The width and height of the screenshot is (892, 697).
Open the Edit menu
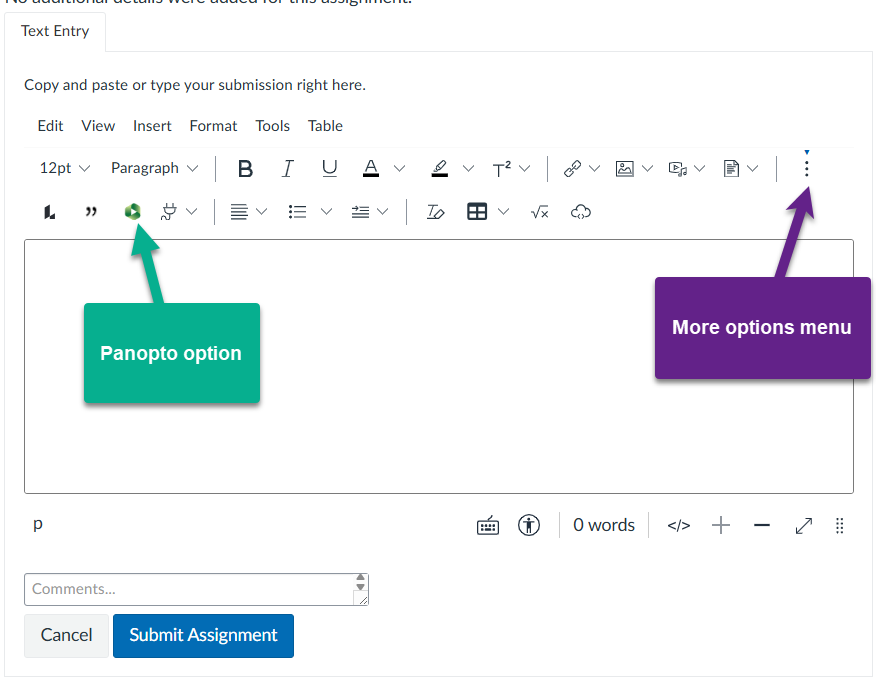coord(50,126)
